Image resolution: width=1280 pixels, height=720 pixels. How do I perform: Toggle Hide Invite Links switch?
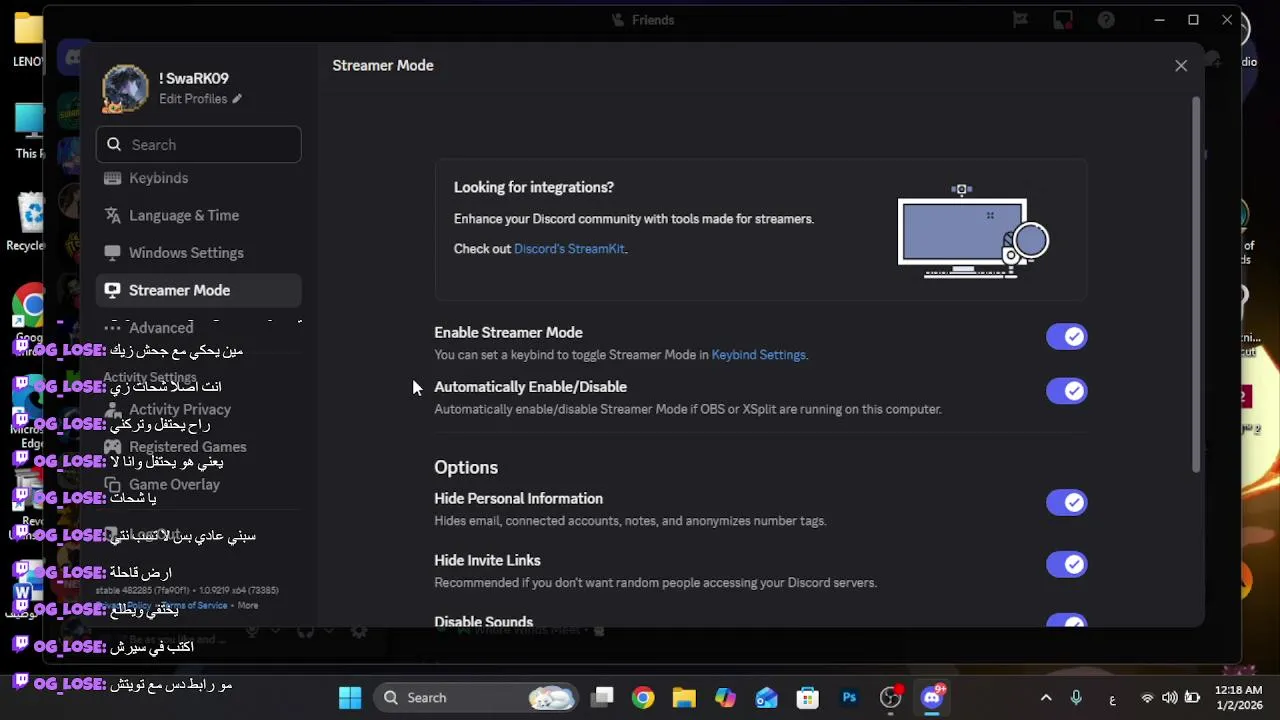tap(1066, 565)
